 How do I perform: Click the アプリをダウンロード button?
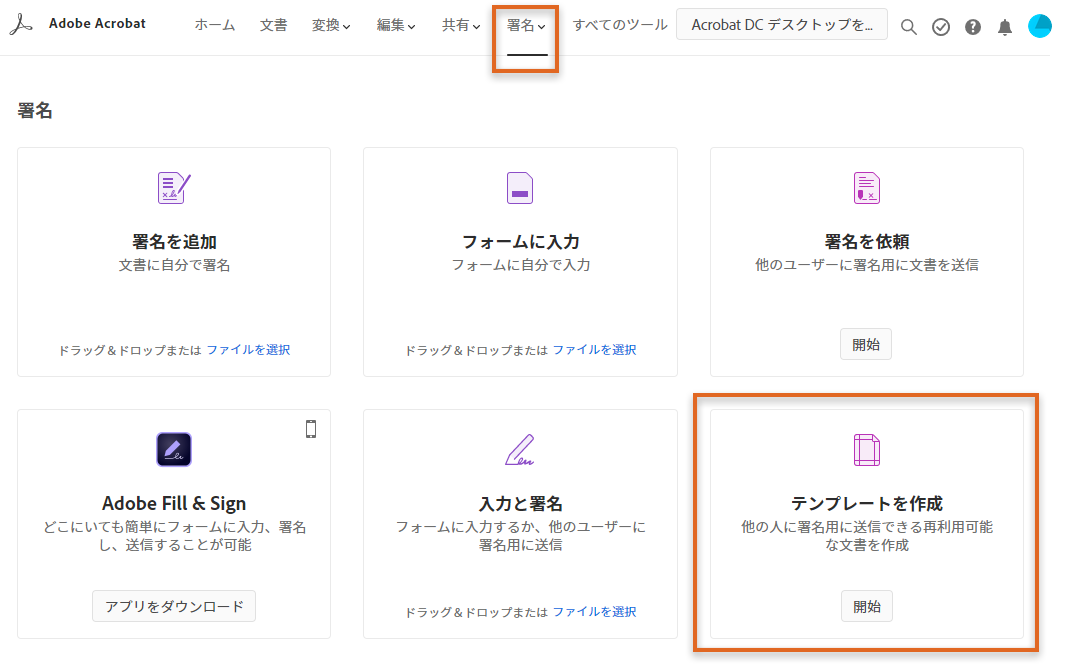tap(173, 605)
